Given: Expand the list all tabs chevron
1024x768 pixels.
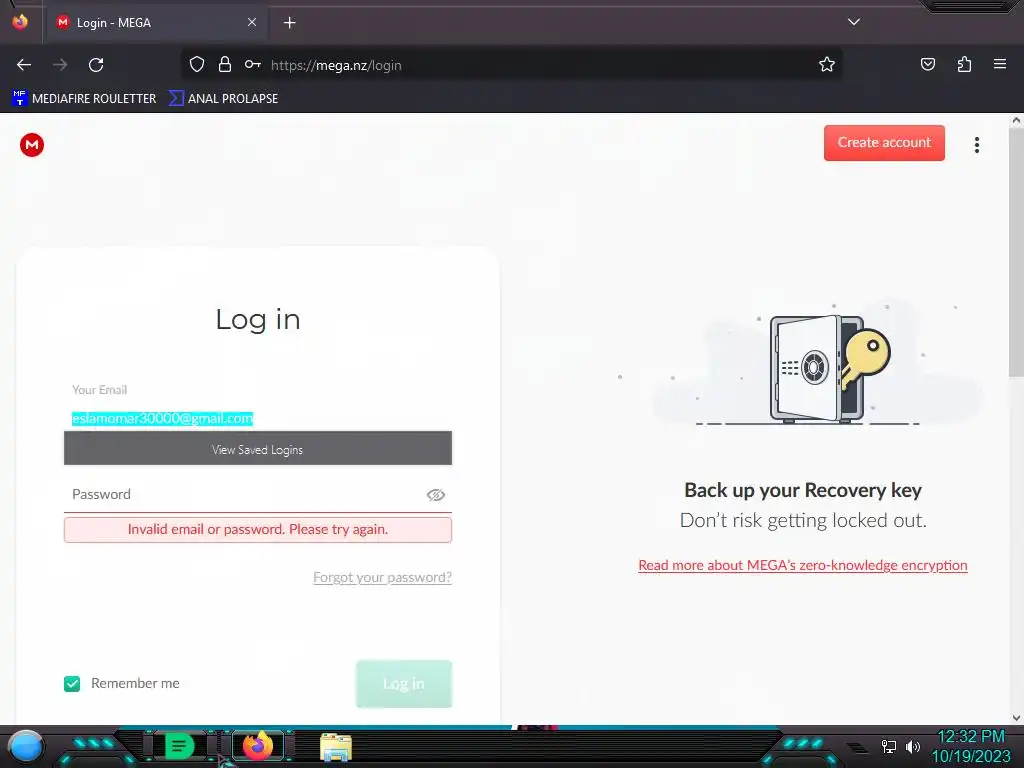Looking at the screenshot, I should [x=854, y=22].
